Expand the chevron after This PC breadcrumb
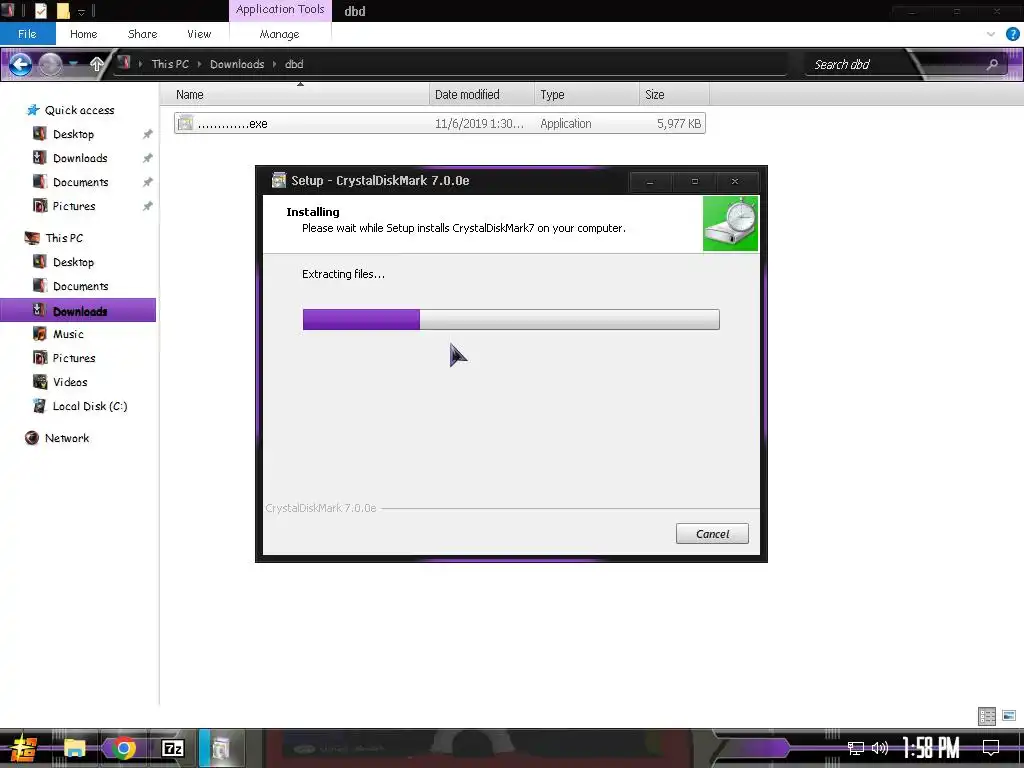1024x768 pixels. point(200,64)
